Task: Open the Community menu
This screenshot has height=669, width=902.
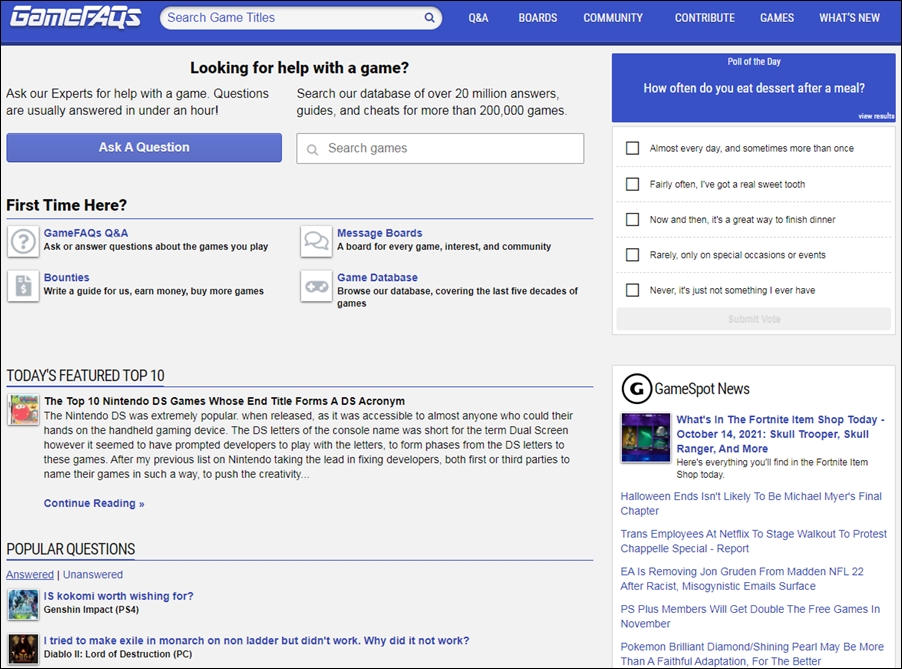Action: click(x=613, y=18)
